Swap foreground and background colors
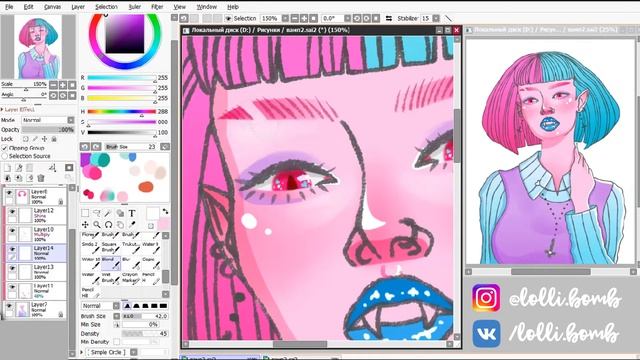Image resolution: width=640 pixels, height=360 pixels. pos(165,211)
